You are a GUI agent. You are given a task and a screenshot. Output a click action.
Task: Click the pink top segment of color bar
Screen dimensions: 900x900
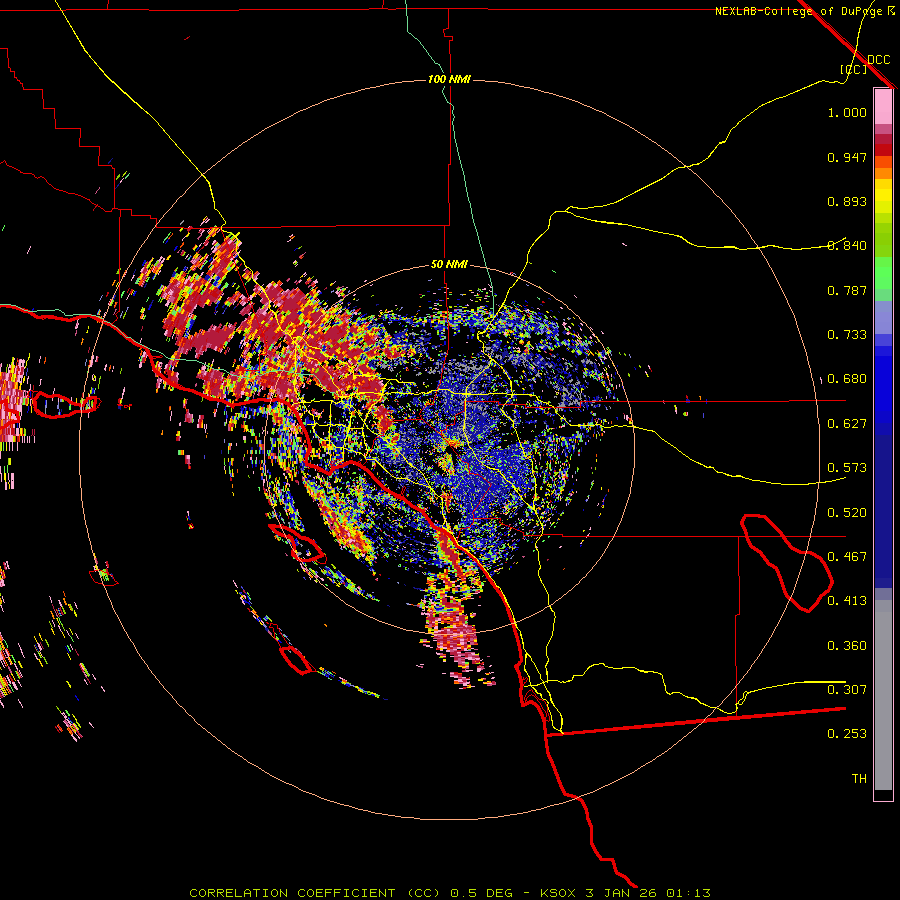(x=883, y=106)
